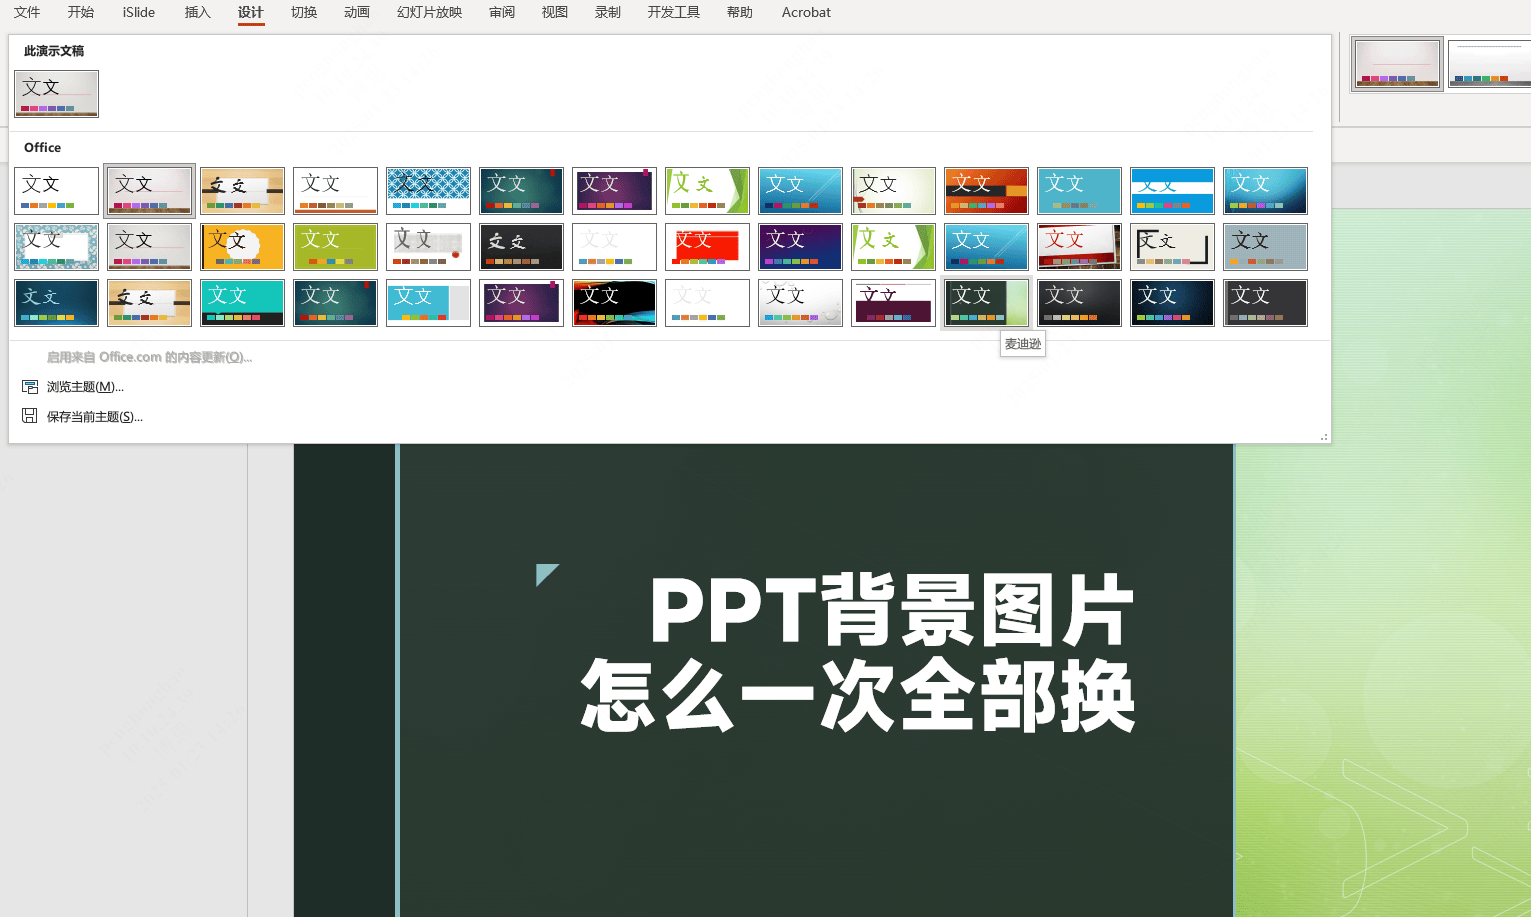
Task: Apply the green leaf theme in row one
Action: click(707, 190)
